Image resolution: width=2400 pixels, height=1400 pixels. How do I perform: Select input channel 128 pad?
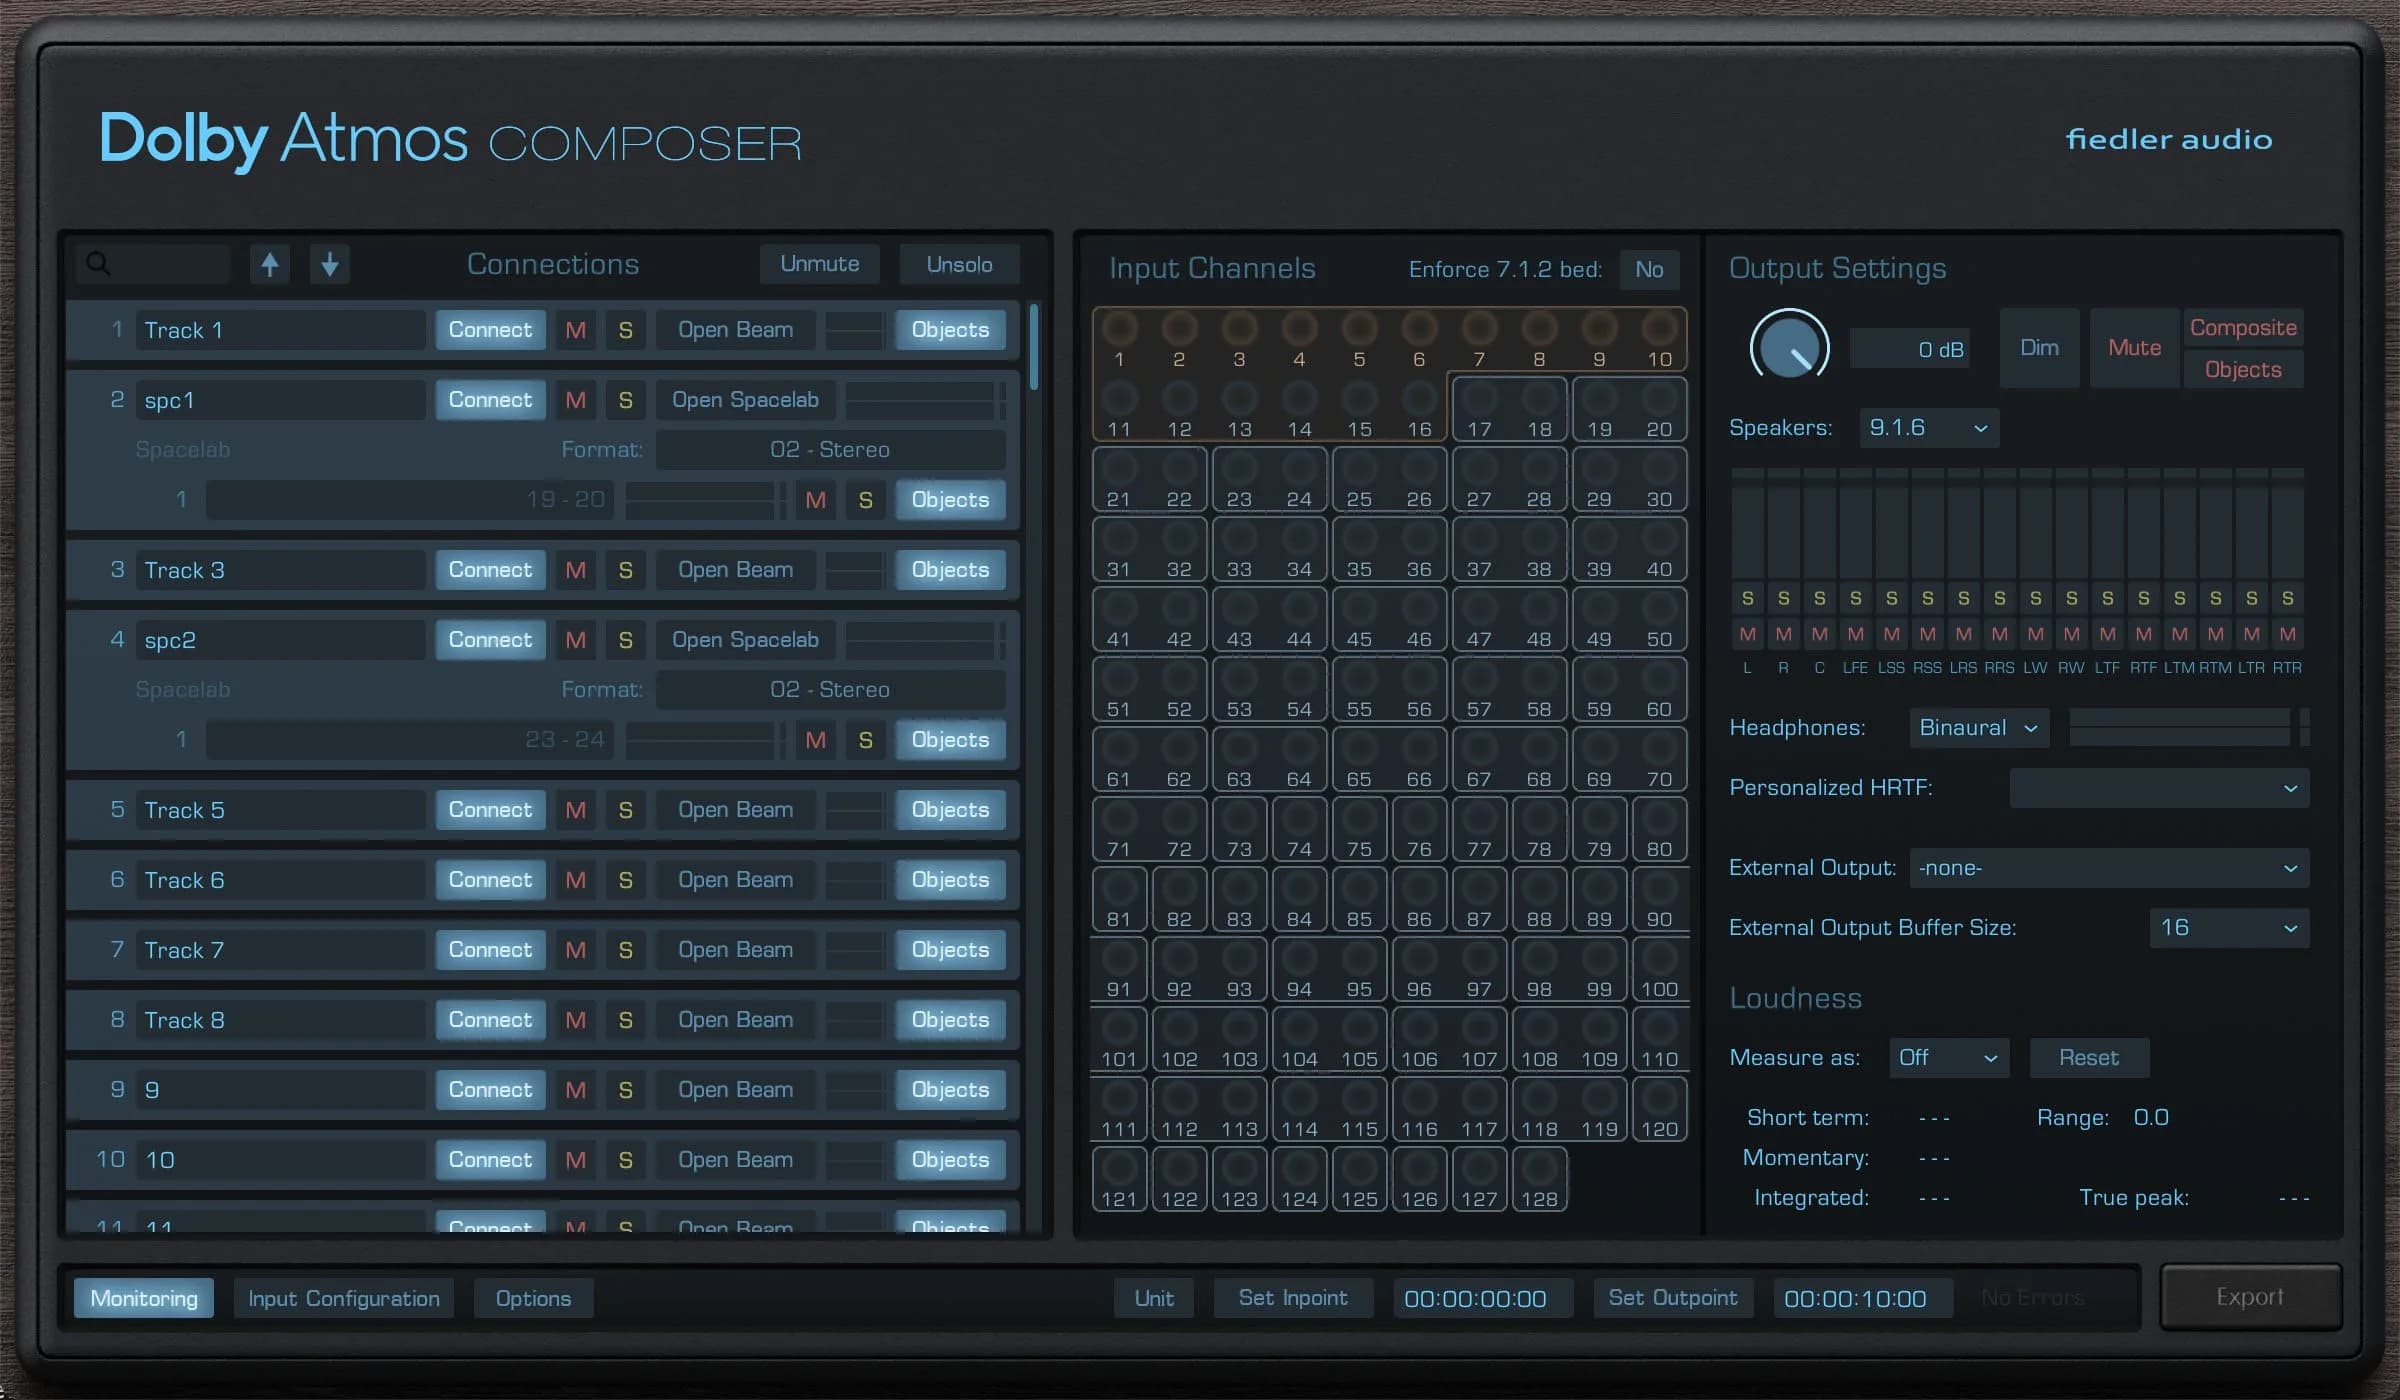tap(1538, 1179)
